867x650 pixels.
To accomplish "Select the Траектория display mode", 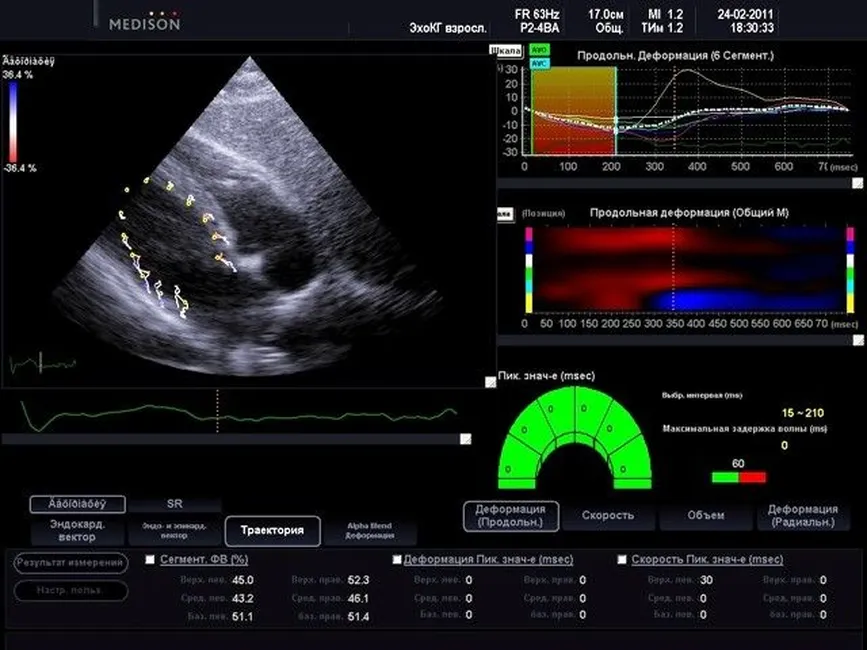I will pos(272,530).
